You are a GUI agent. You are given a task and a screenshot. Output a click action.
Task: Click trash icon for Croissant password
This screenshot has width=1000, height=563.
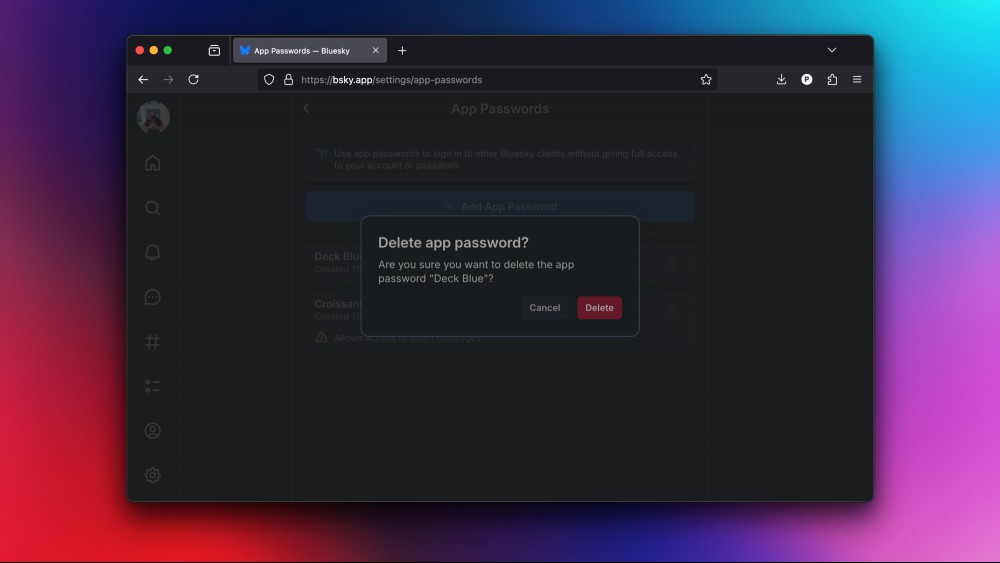click(672, 311)
